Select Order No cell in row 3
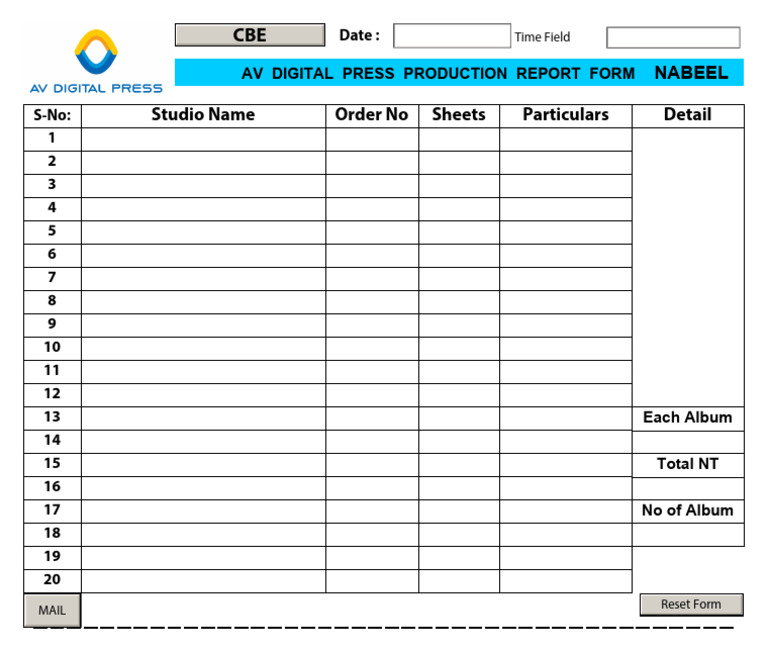The height and width of the screenshot is (651, 768). pos(372,186)
